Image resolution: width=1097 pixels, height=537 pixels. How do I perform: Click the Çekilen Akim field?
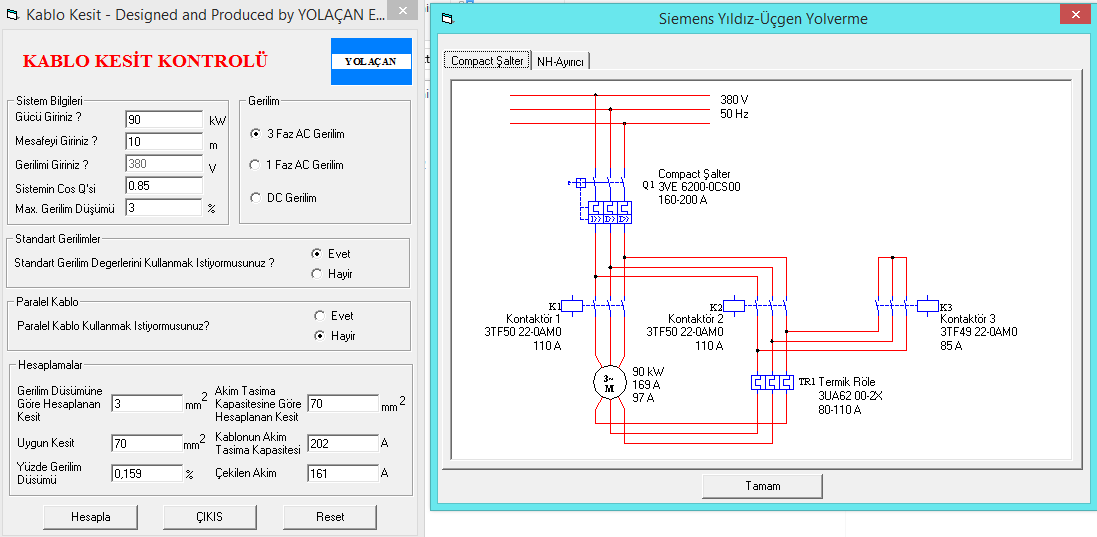[343, 473]
